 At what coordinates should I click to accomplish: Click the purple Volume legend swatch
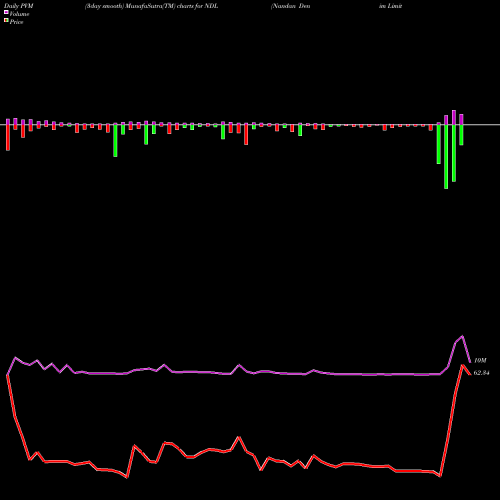(6, 12)
